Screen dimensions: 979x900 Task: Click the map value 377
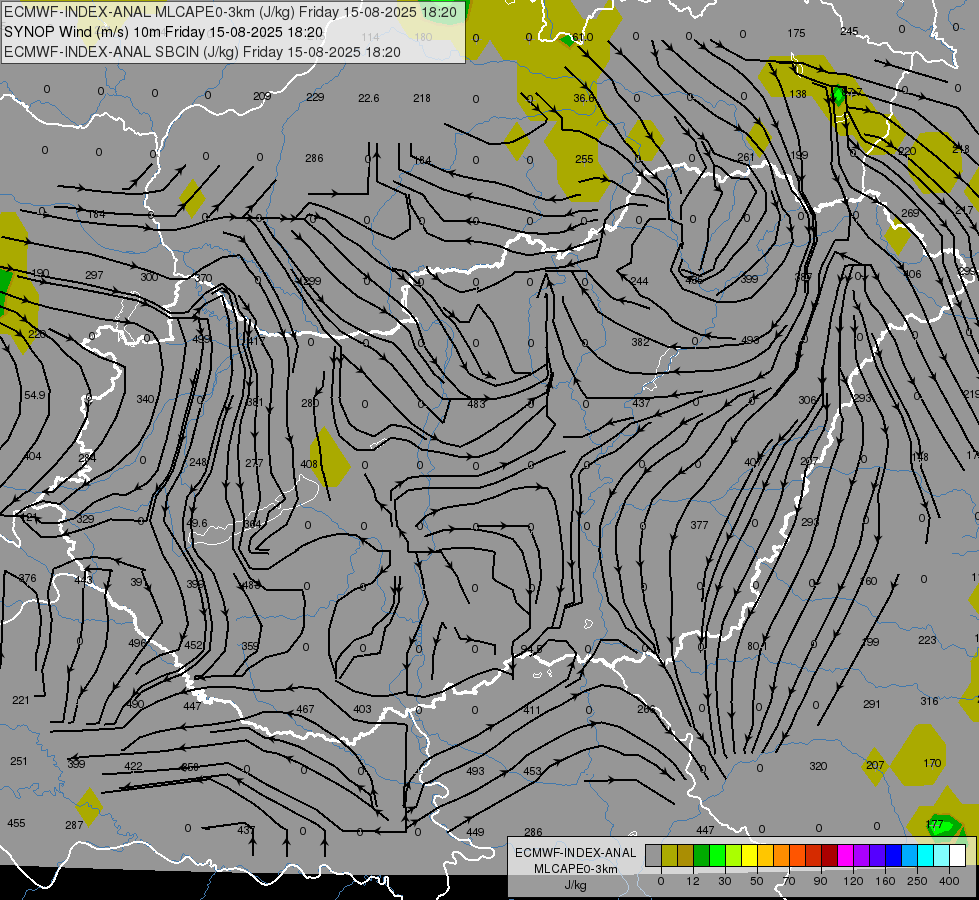click(699, 525)
